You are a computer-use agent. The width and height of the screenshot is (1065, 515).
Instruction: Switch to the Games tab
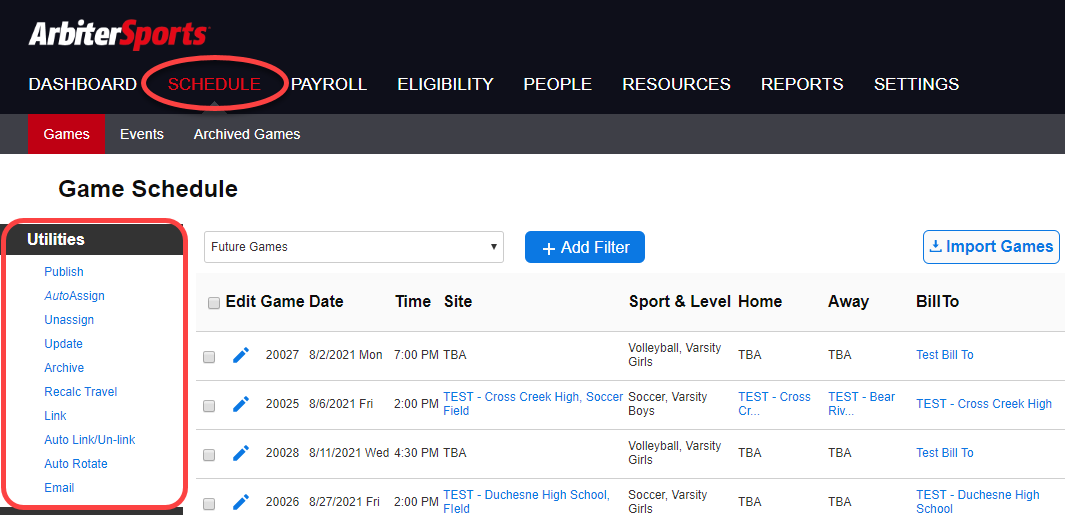tap(67, 134)
